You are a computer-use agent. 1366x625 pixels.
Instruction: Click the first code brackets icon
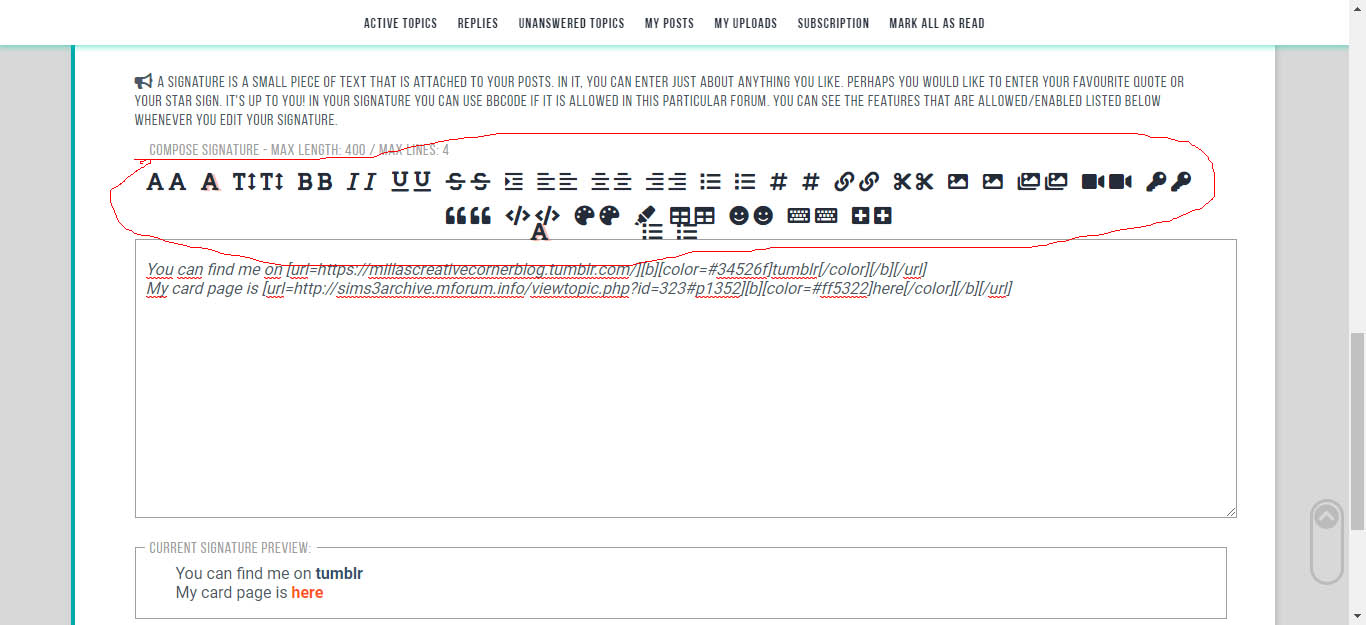[517, 215]
